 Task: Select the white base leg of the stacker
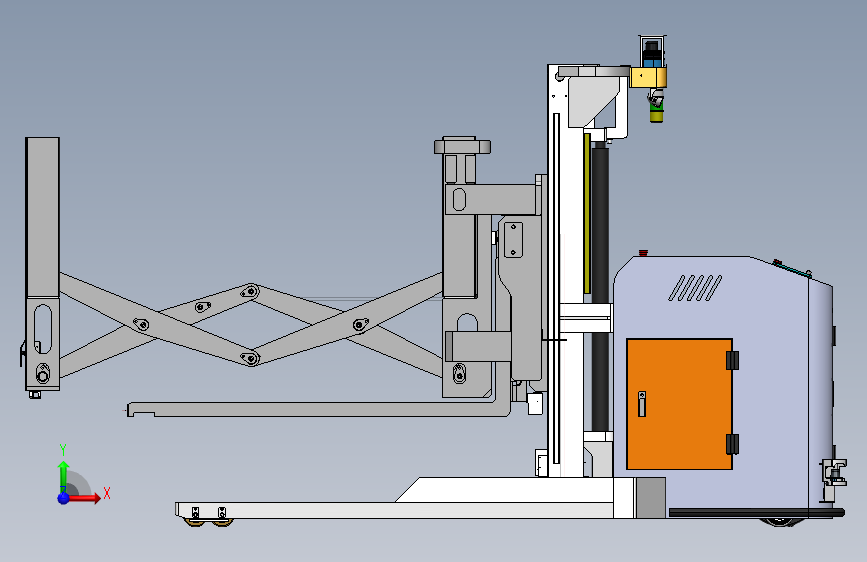[x=394, y=510]
